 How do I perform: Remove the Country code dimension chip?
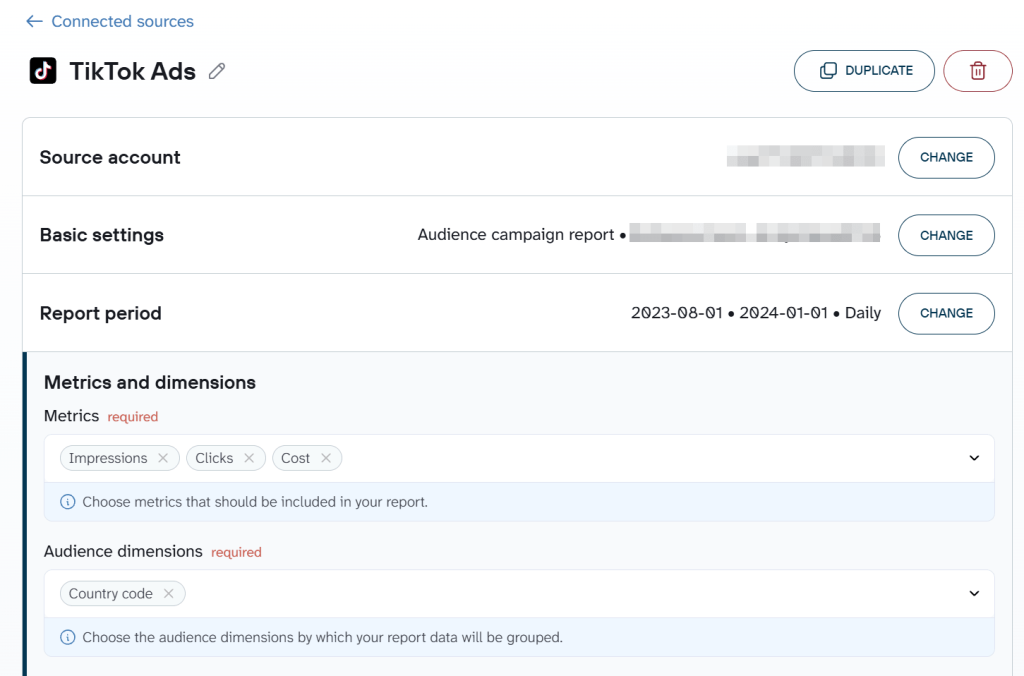tap(168, 593)
